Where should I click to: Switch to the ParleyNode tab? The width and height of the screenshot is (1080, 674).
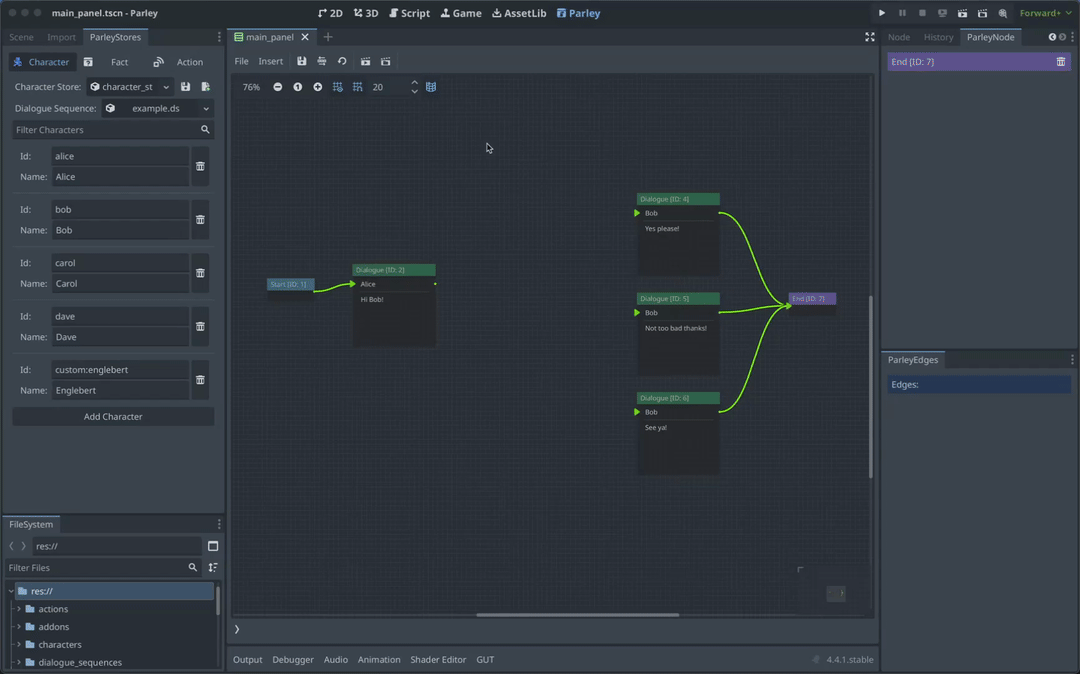pos(990,37)
